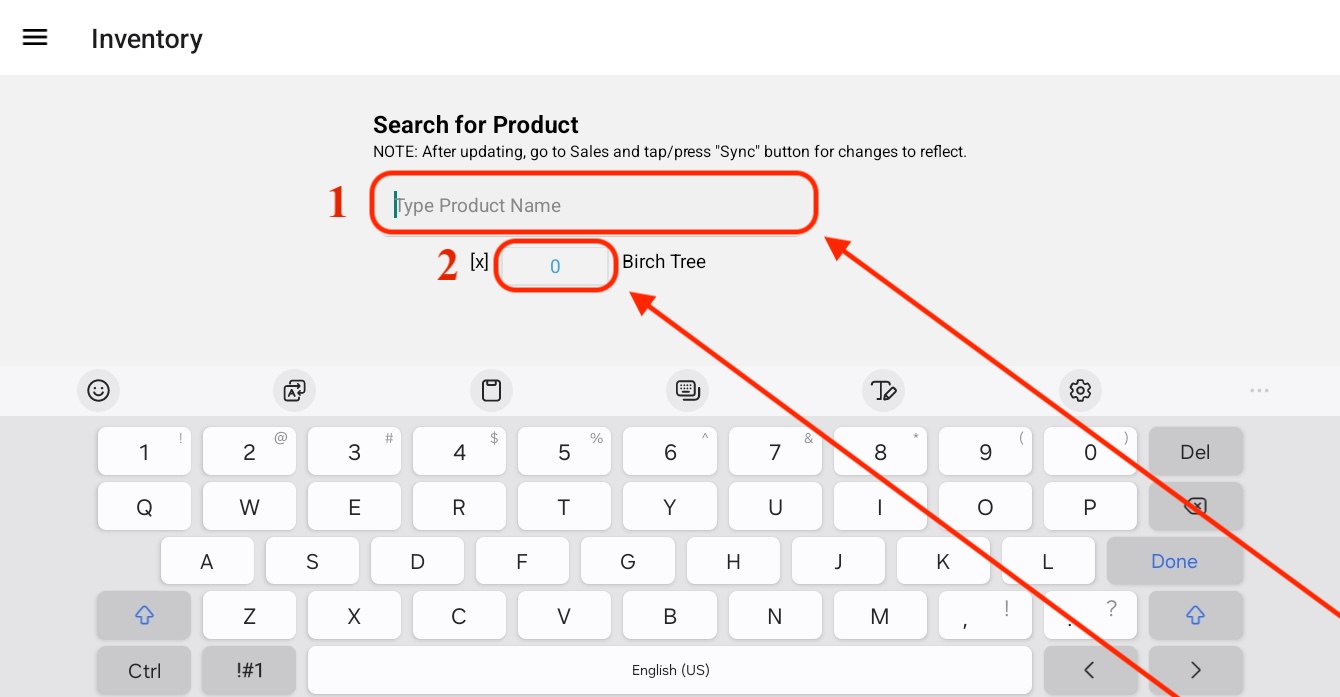
Task: Toggle the right Shift key
Action: point(1195,616)
